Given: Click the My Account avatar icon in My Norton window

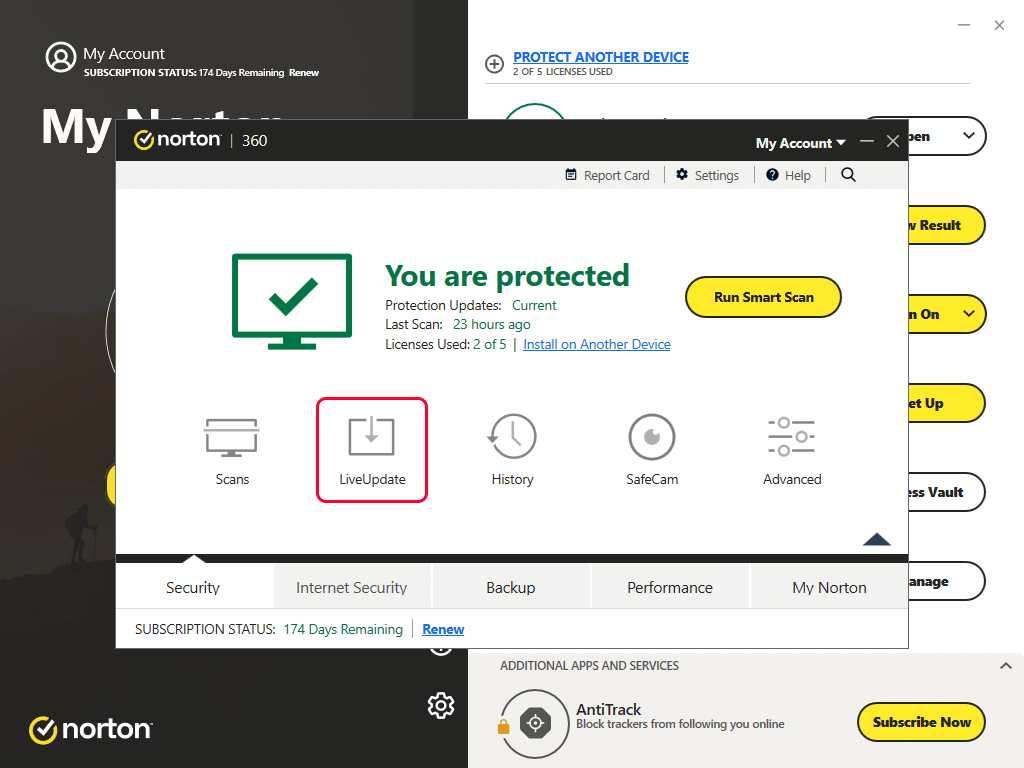Looking at the screenshot, I should point(61,57).
